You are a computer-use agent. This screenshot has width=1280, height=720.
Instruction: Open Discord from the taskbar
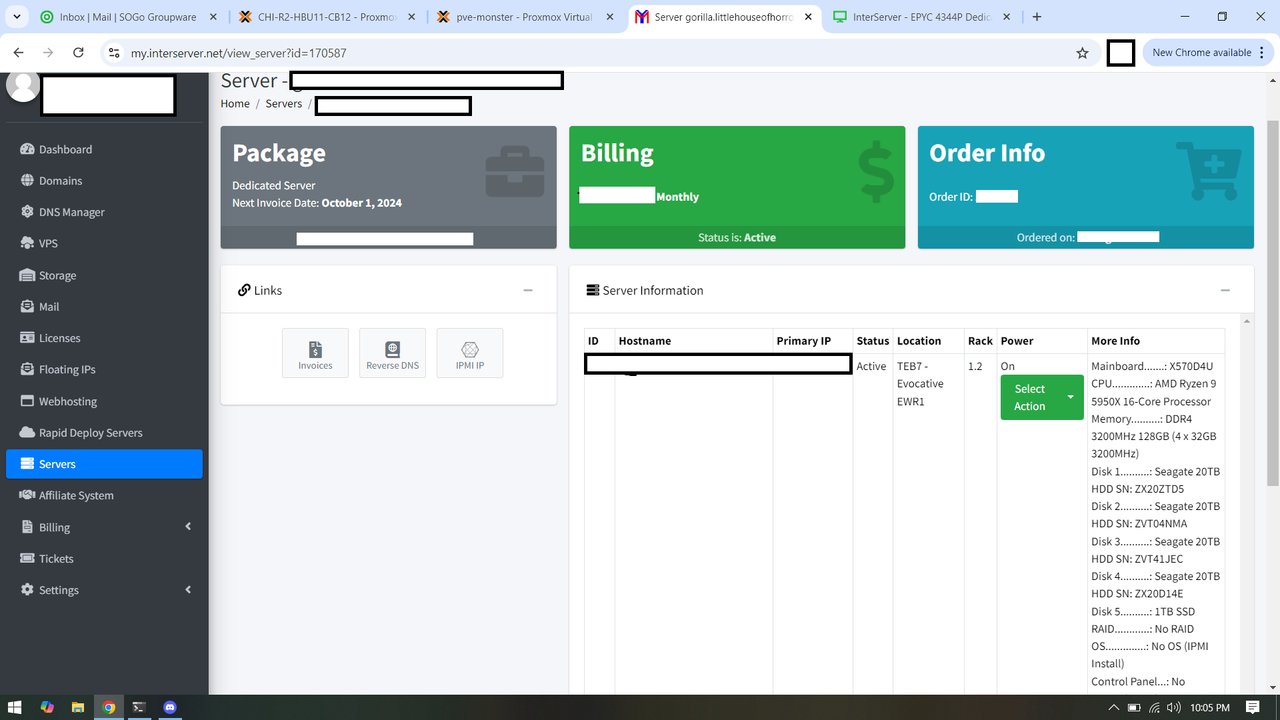[x=169, y=708]
